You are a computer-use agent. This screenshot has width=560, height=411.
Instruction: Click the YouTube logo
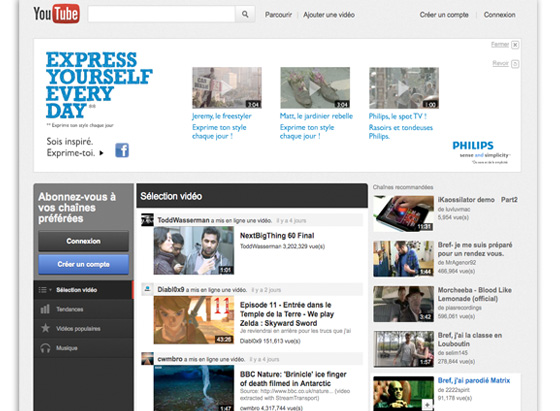(56, 14)
